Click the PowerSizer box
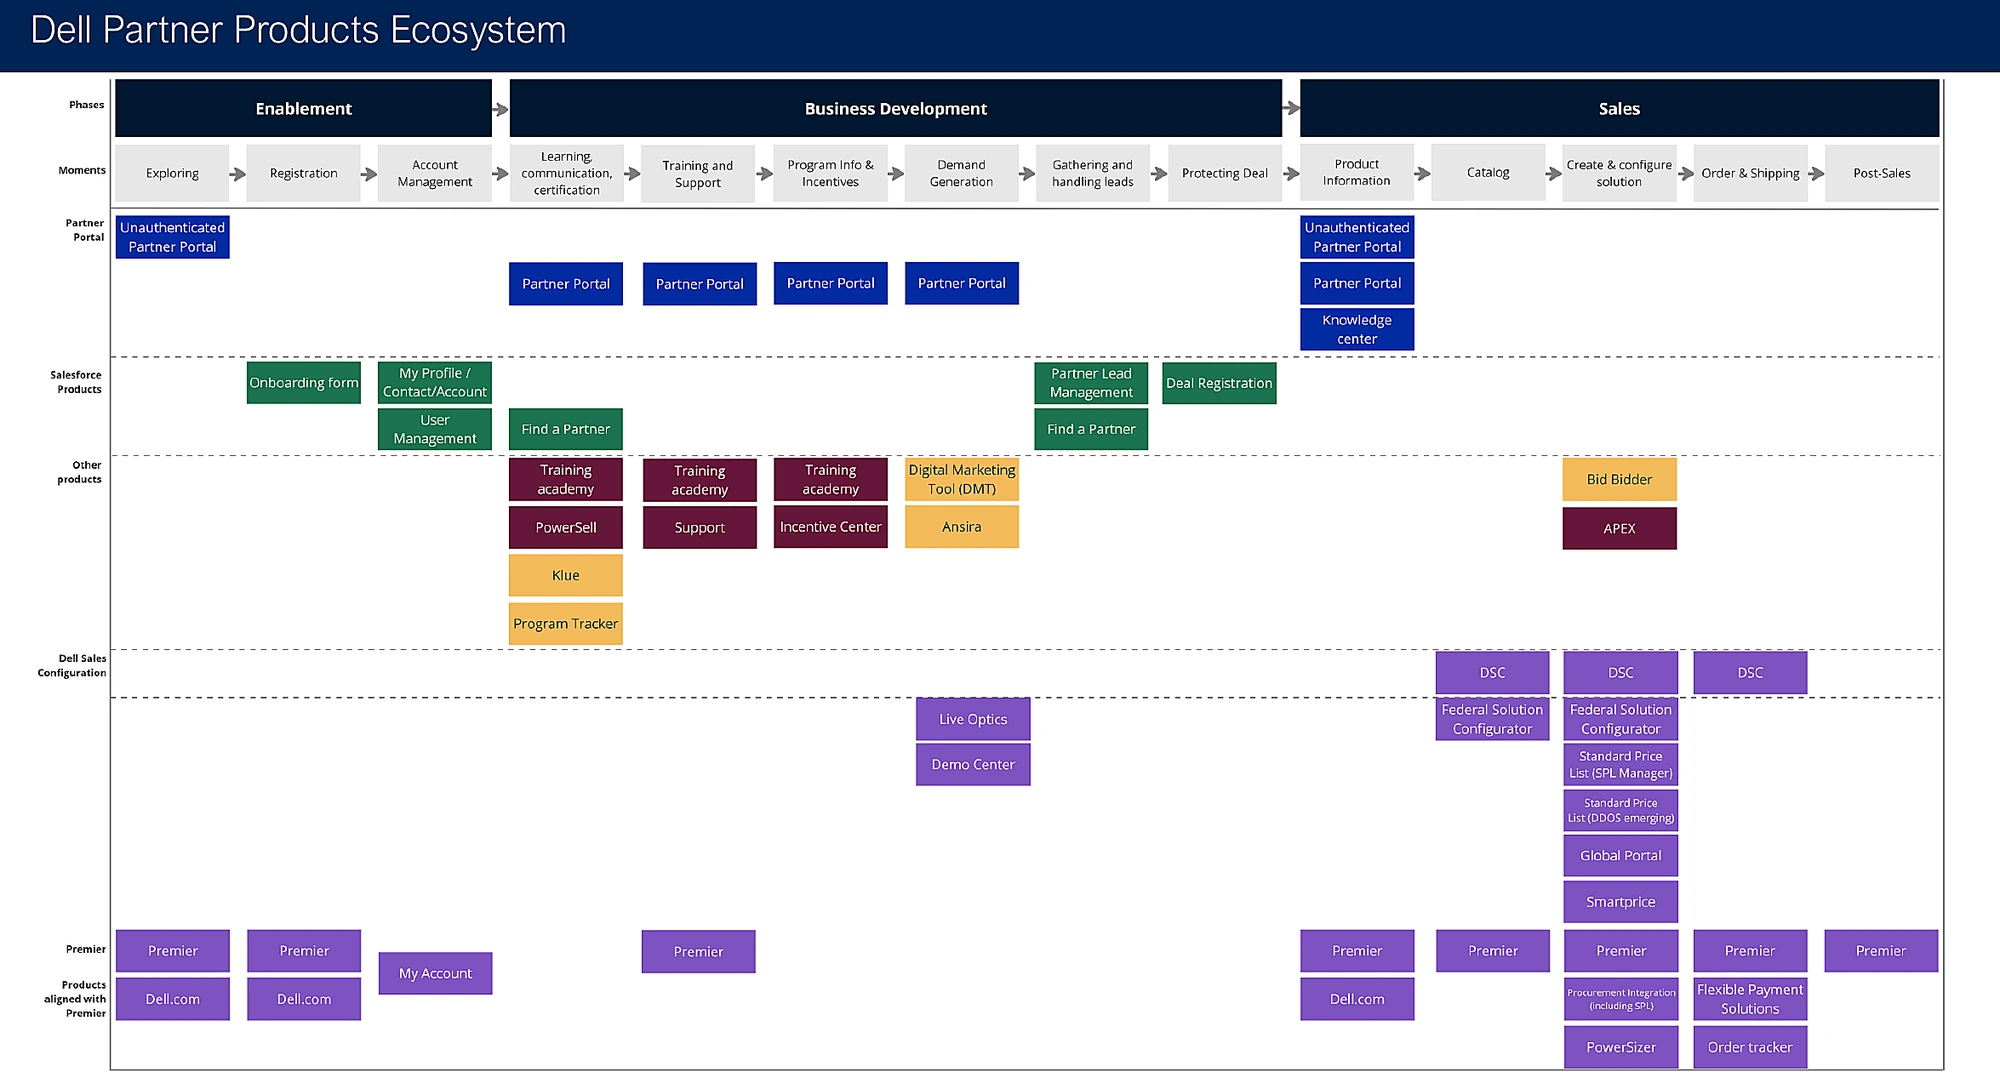The width and height of the screenshot is (2000, 1072). point(1621,1047)
